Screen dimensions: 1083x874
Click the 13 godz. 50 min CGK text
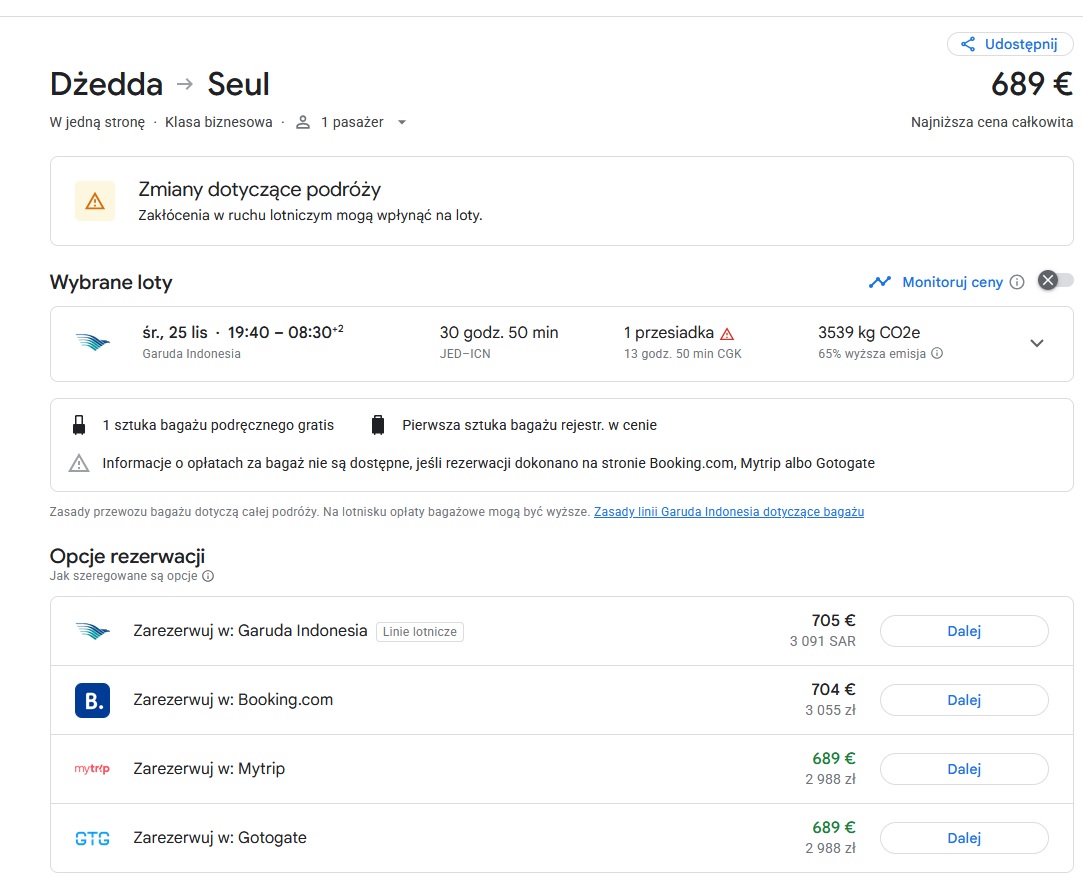[682, 354]
